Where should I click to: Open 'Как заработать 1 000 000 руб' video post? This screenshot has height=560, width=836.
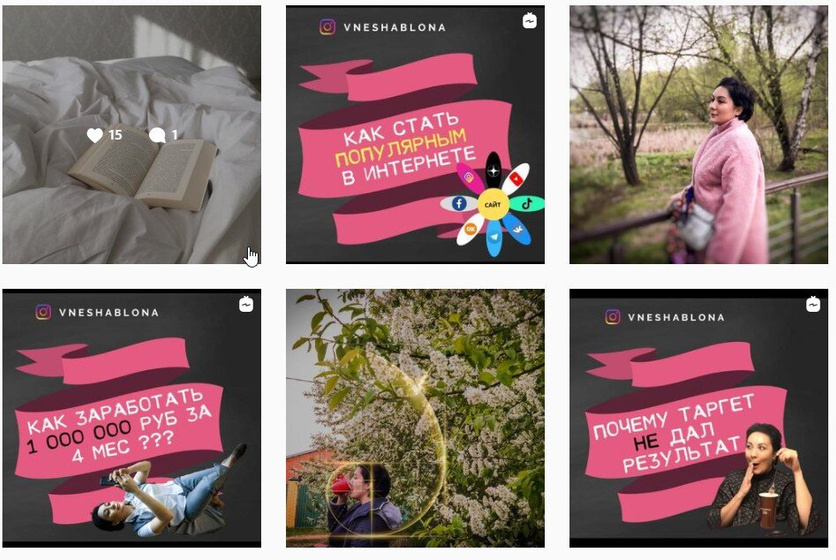coord(132,418)
